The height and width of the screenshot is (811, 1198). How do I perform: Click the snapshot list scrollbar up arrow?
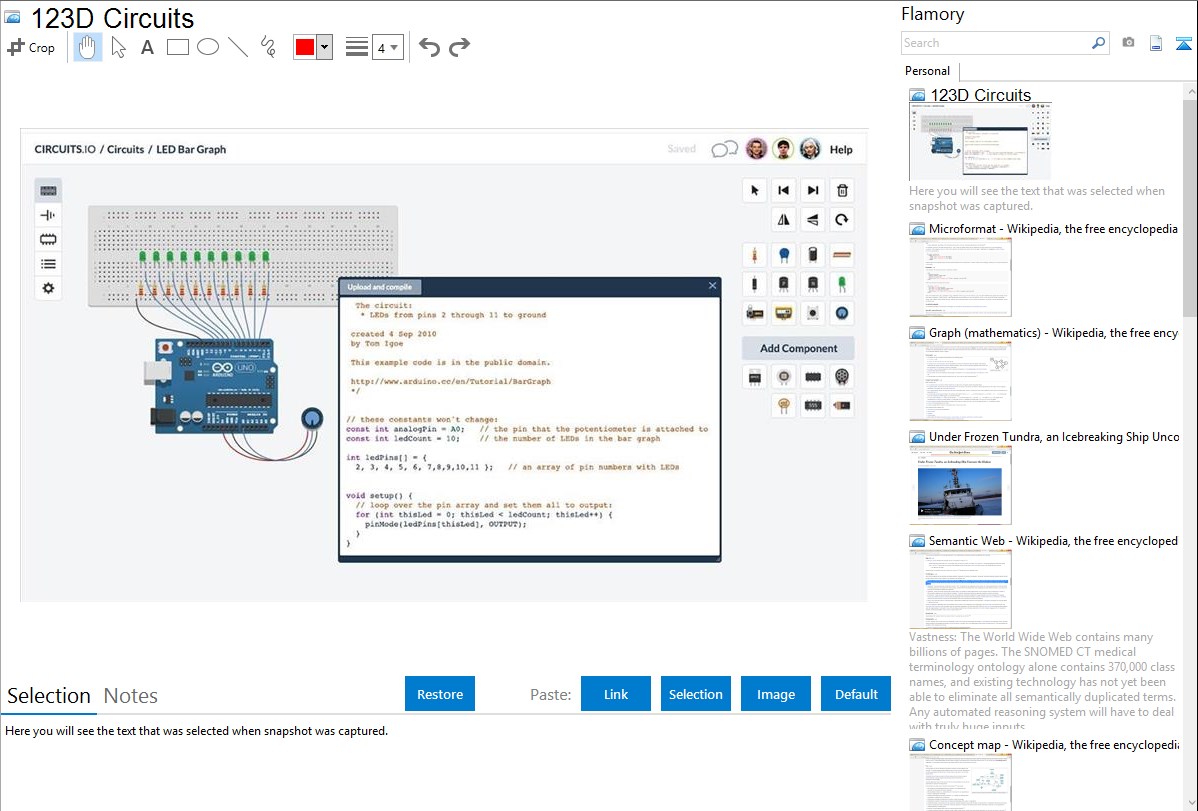click(x=1191, y=91)
